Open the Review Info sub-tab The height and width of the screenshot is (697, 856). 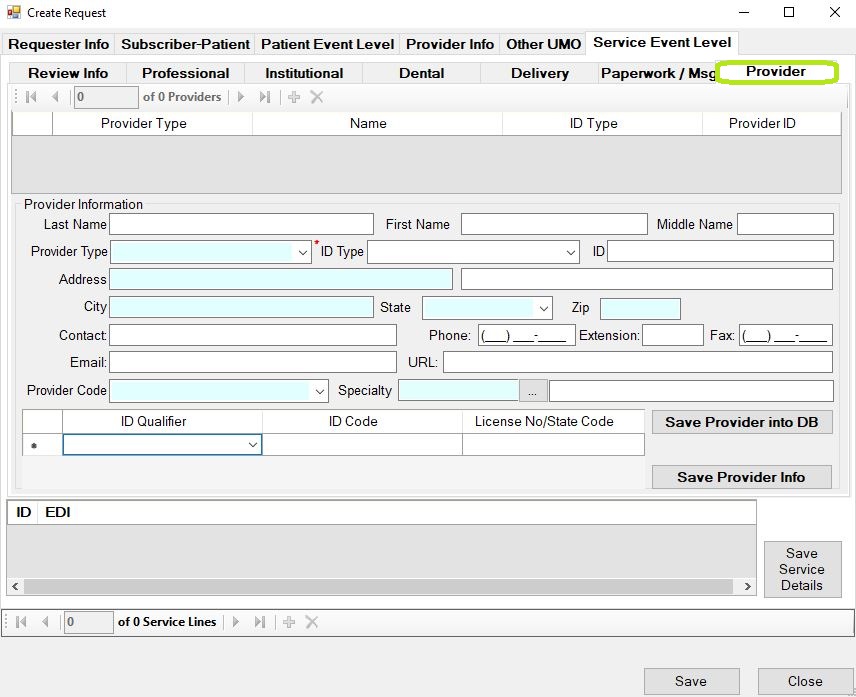(68, 73)
